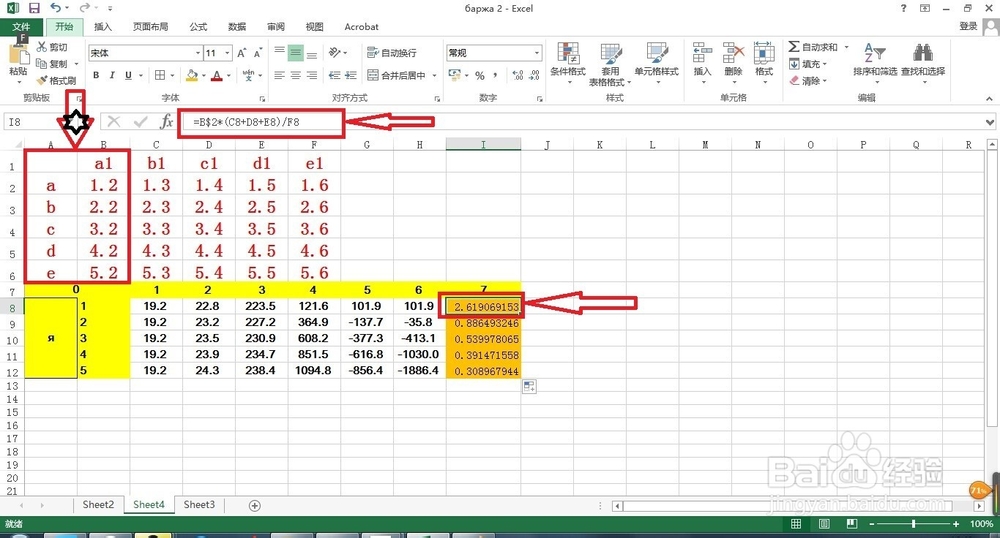Switch to Page Break Preview view

[x=852, y=523]
